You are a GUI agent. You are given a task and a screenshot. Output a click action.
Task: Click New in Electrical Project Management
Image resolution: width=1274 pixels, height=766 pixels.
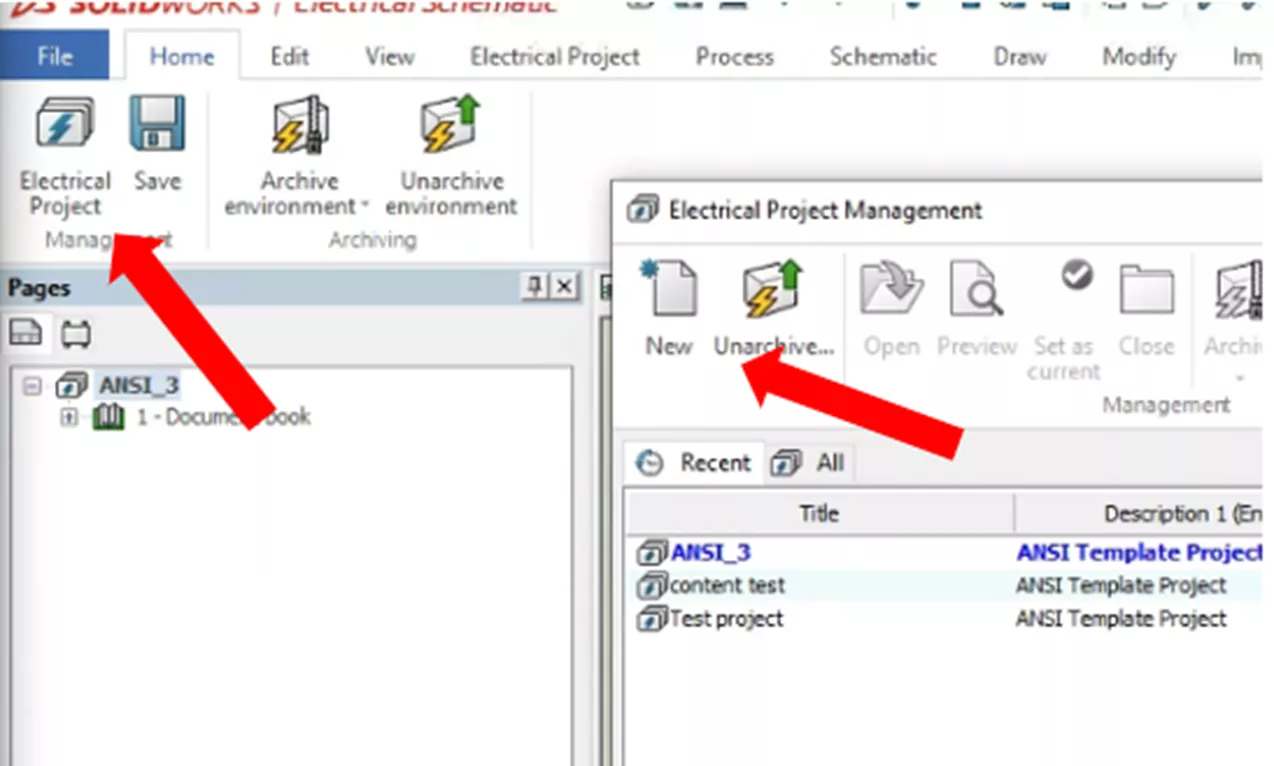[x=669, y=308]
